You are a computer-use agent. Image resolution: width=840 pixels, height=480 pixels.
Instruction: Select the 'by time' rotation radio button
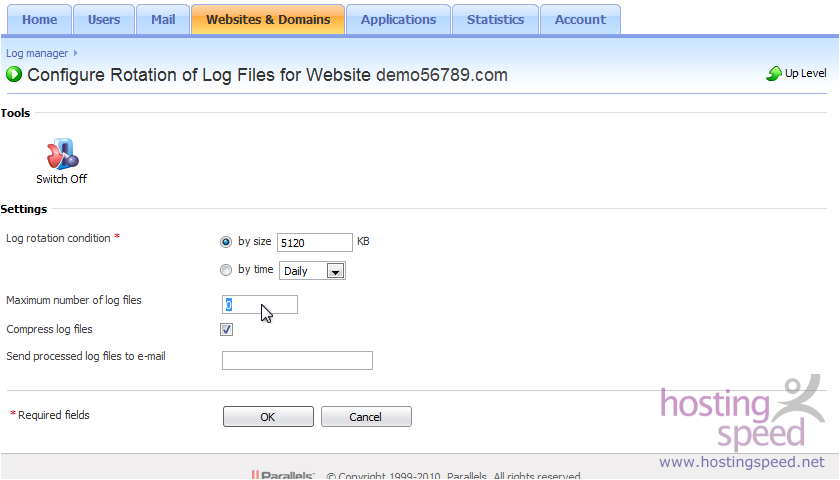point(225,270)
